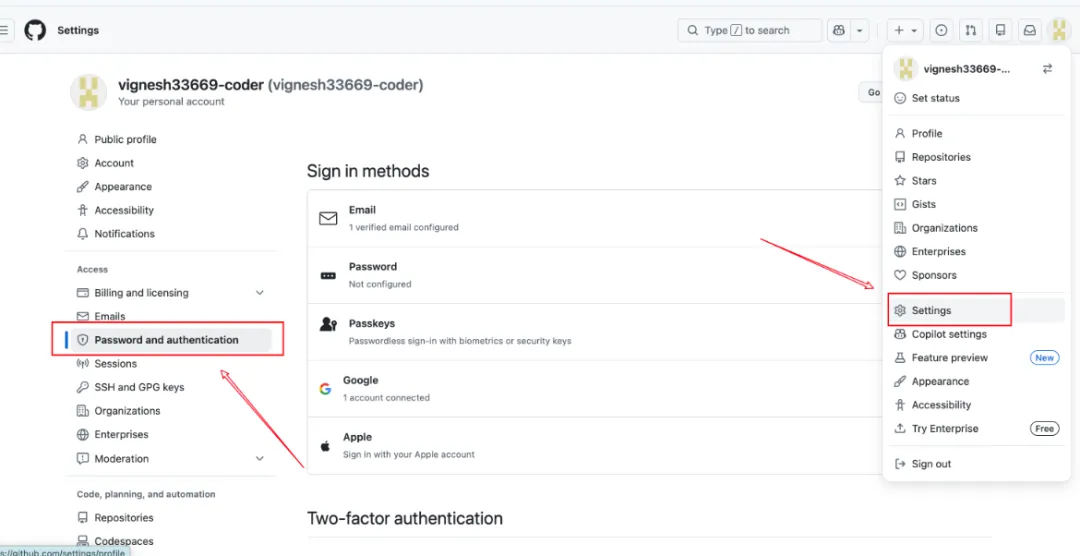This screenshot has width=1080, height=556.
Task: Select Settings in the user menu
Action: click(x=931, y=311)
